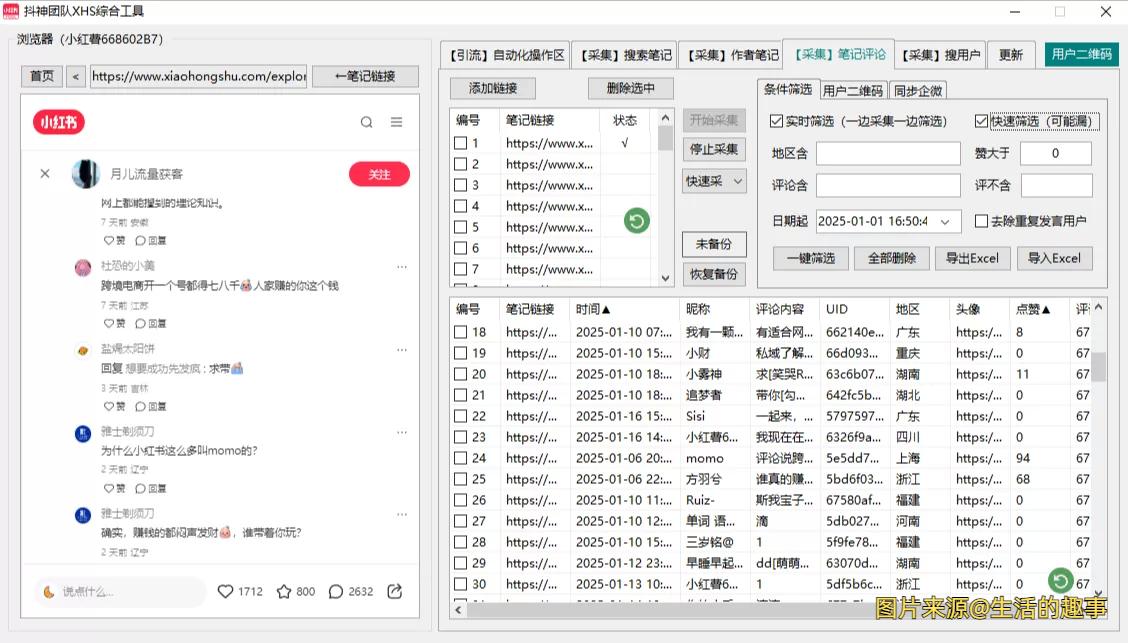The image size is (1128, 643).
Task: Open the hamburger menu beside the magnifier
Action: pyautogui.click(x=396, y=120)
